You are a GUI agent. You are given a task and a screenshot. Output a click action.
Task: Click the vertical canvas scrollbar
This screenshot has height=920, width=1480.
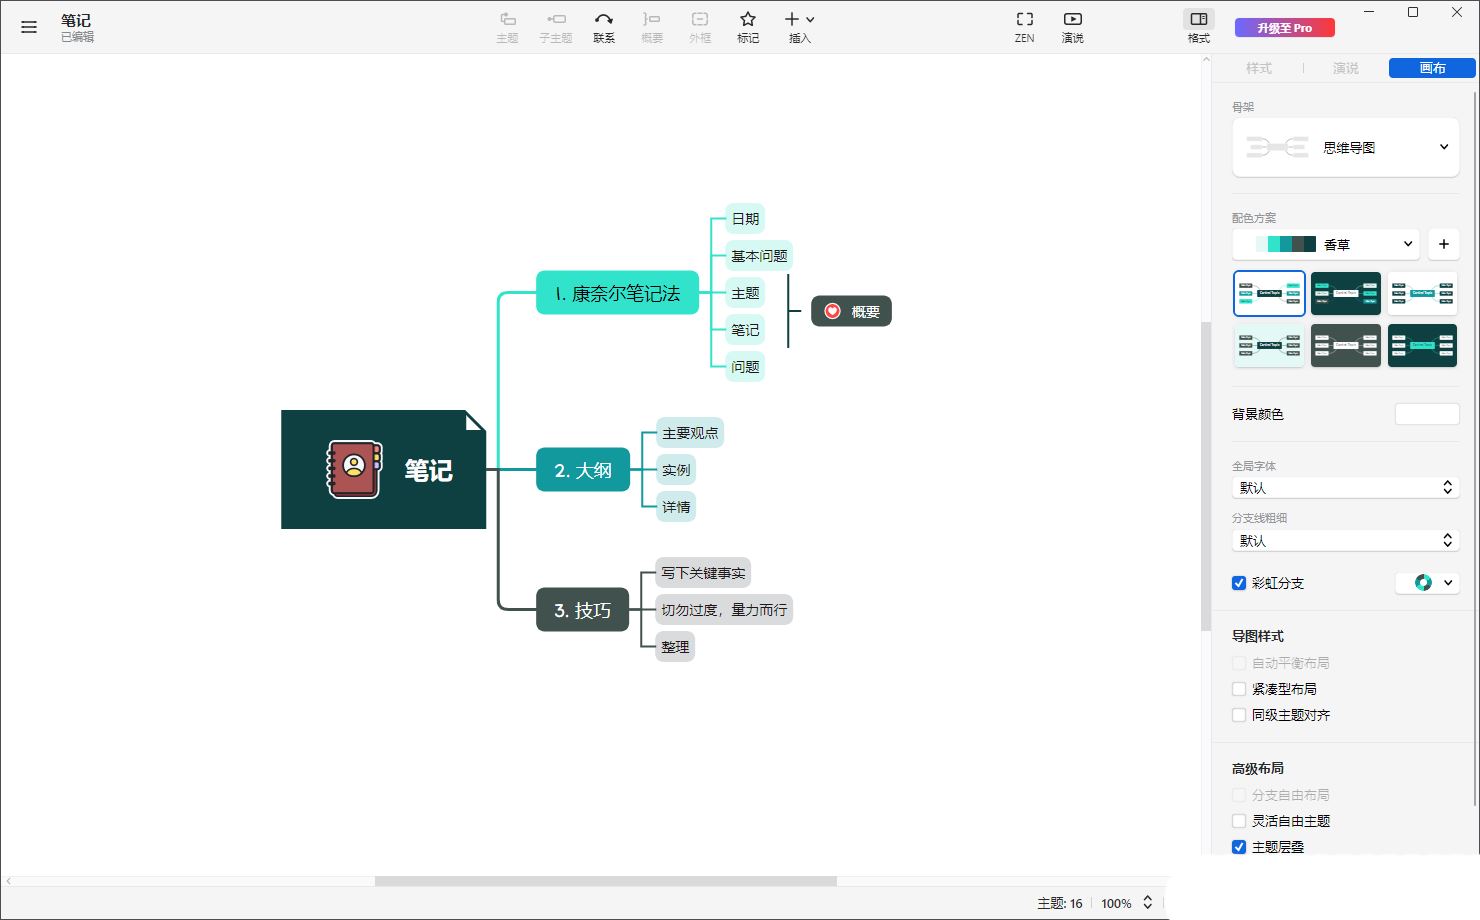(1206, 476)
